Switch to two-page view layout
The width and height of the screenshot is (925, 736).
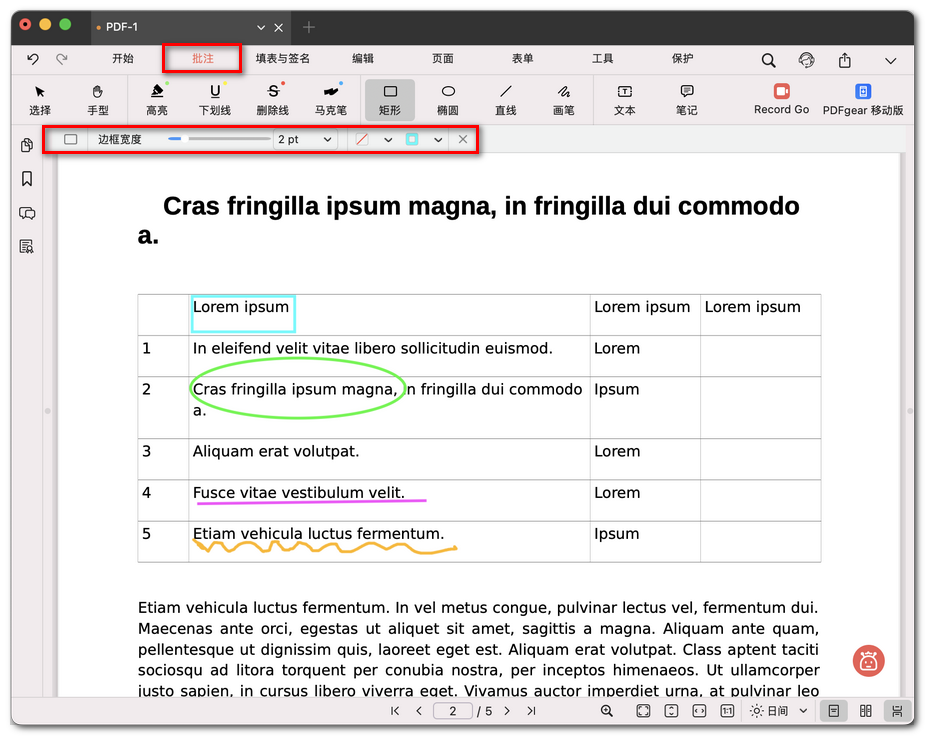866,711
